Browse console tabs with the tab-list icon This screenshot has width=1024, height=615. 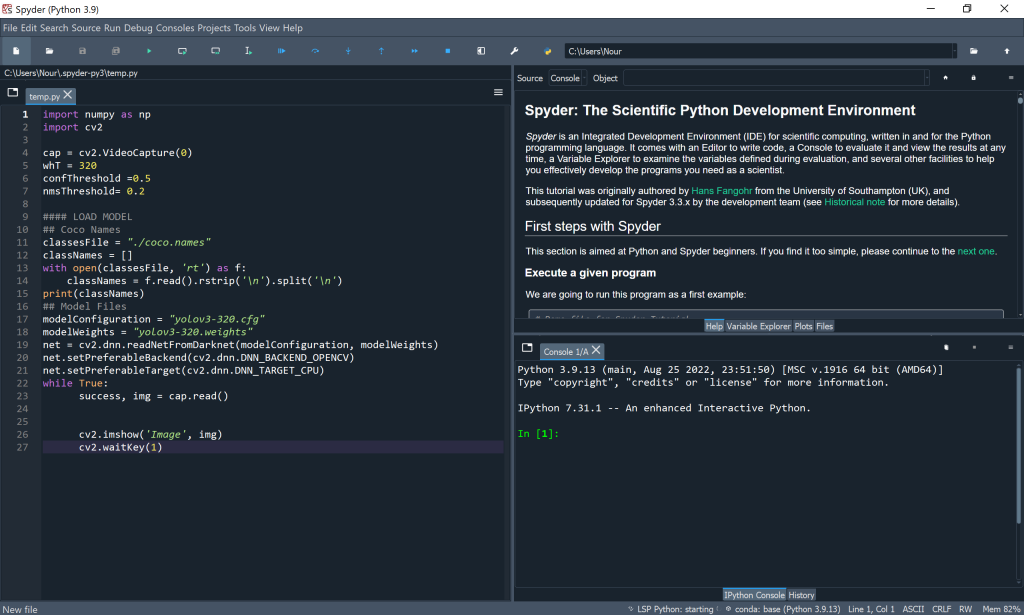(x=527, y=348)
